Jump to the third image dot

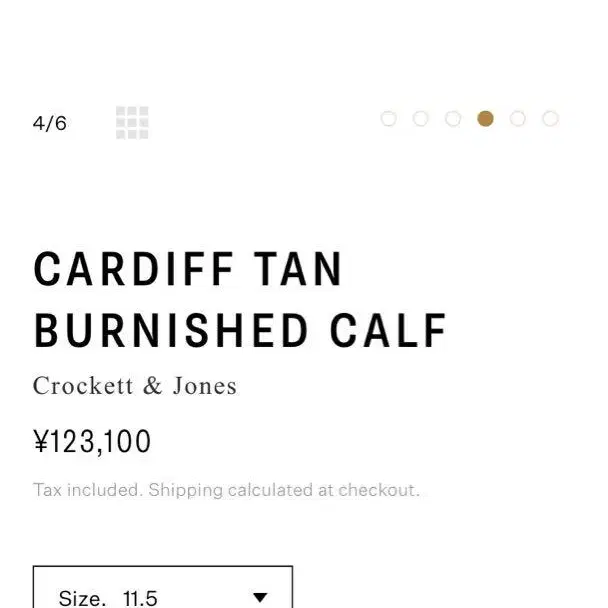[453, 119]
